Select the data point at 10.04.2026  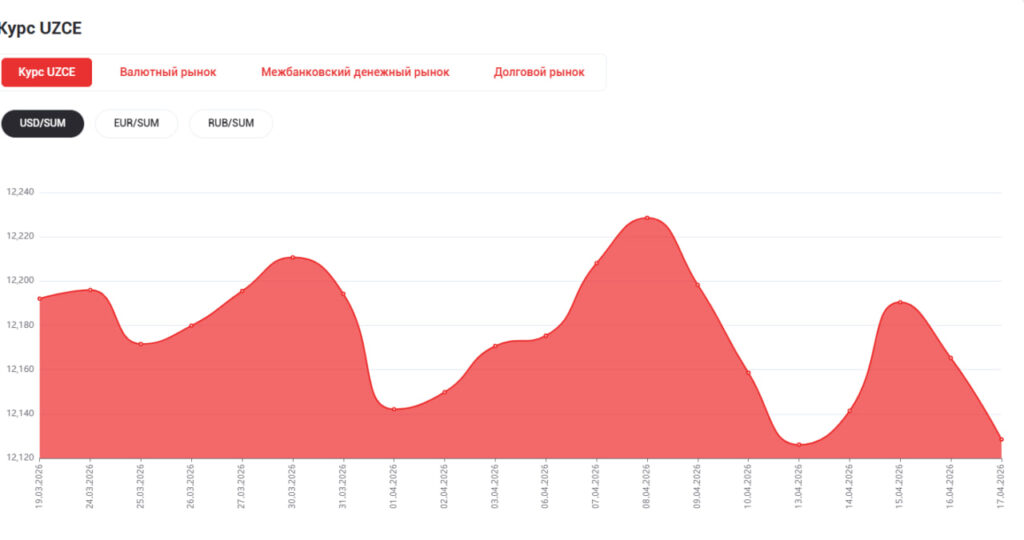tap(748, 373)
